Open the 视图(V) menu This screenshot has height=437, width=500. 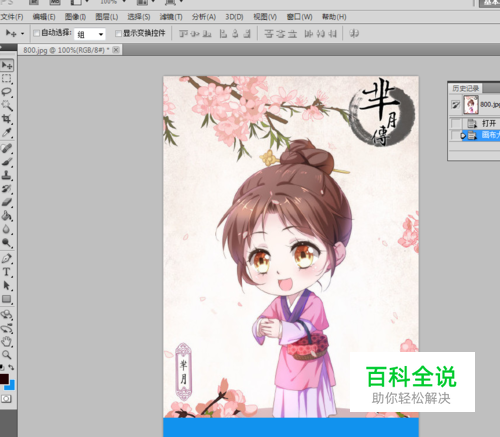pos(265,17)
